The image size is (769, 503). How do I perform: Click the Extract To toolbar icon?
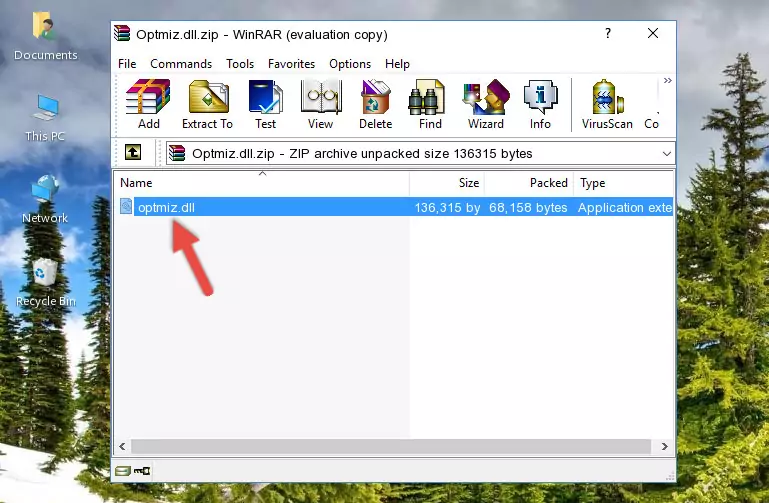coord(207,104)
